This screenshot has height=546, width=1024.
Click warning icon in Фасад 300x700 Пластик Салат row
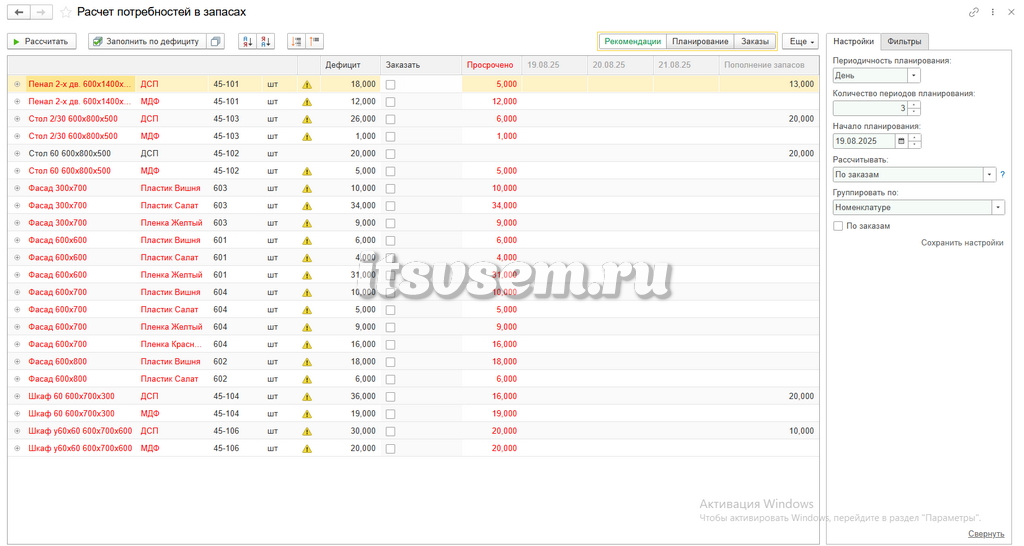[x=307, y=206]
